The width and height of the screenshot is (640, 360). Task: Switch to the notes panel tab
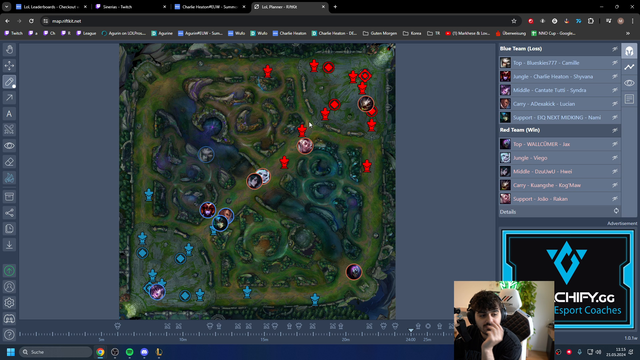tap(629, 99)
